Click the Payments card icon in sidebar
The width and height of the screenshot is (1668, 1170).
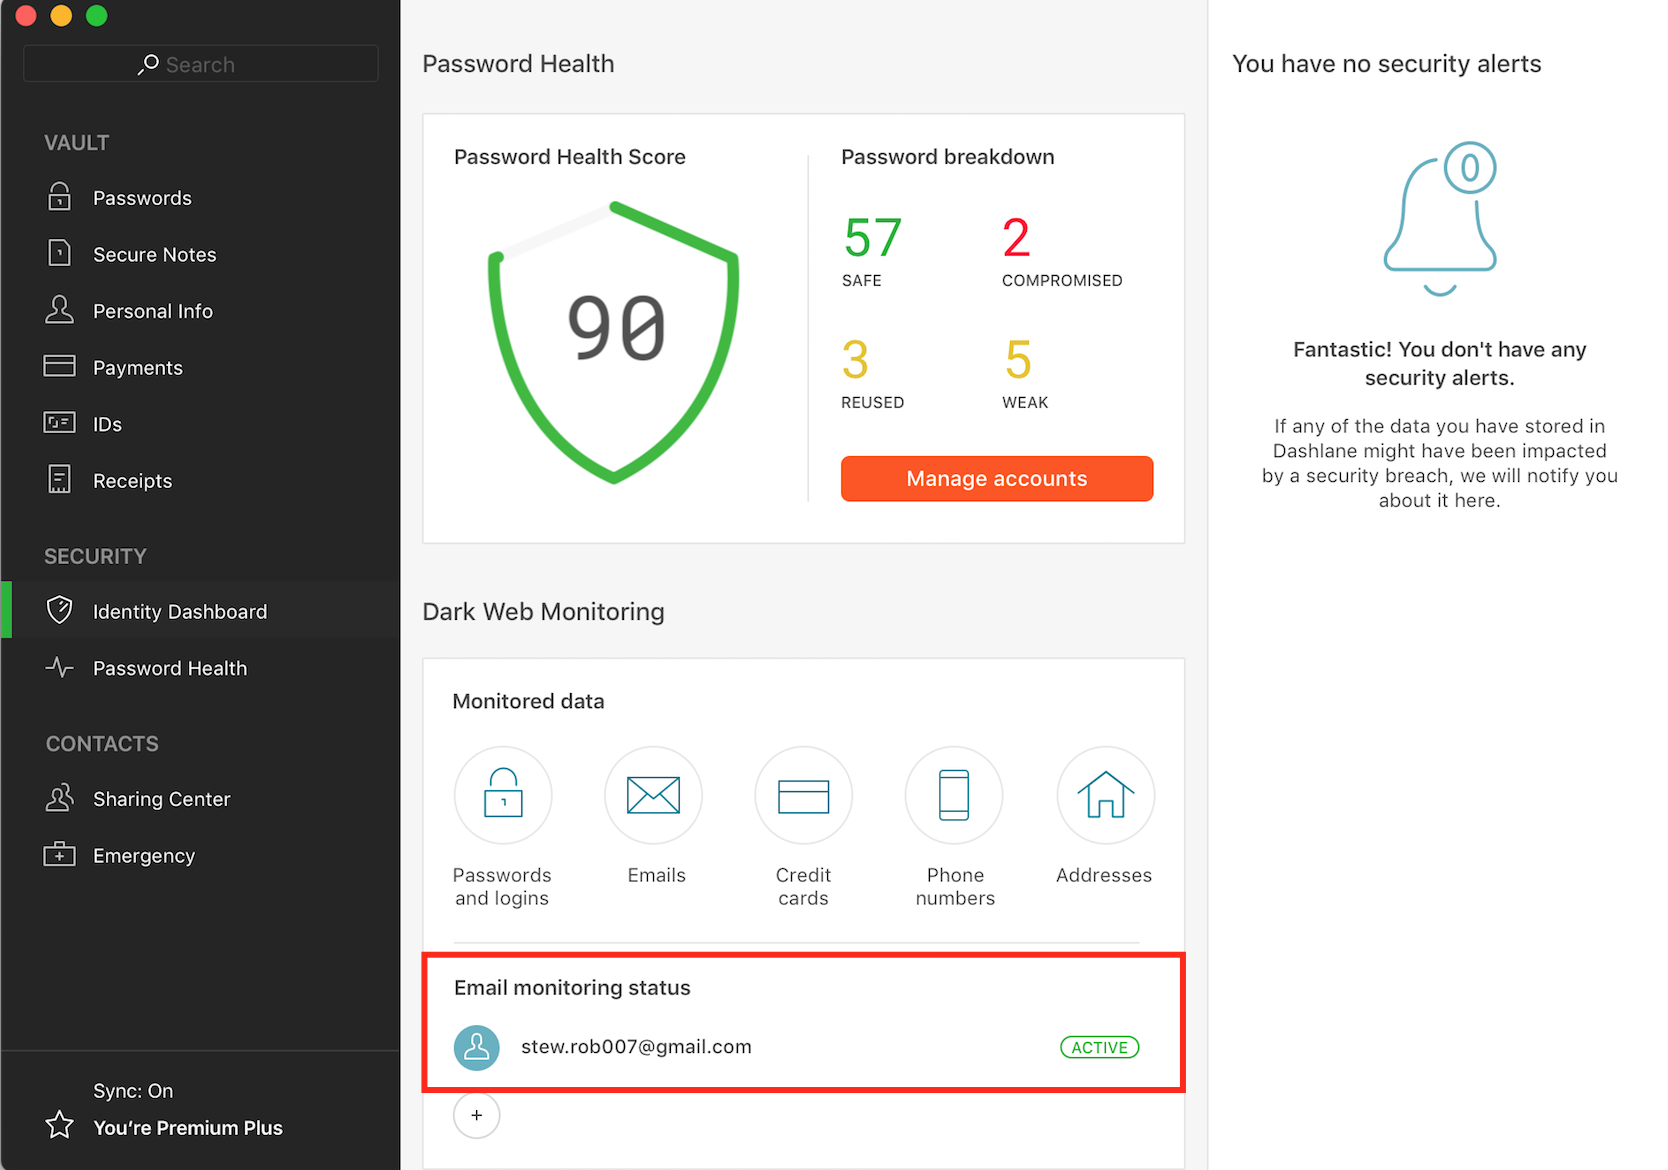click(60, 366)
